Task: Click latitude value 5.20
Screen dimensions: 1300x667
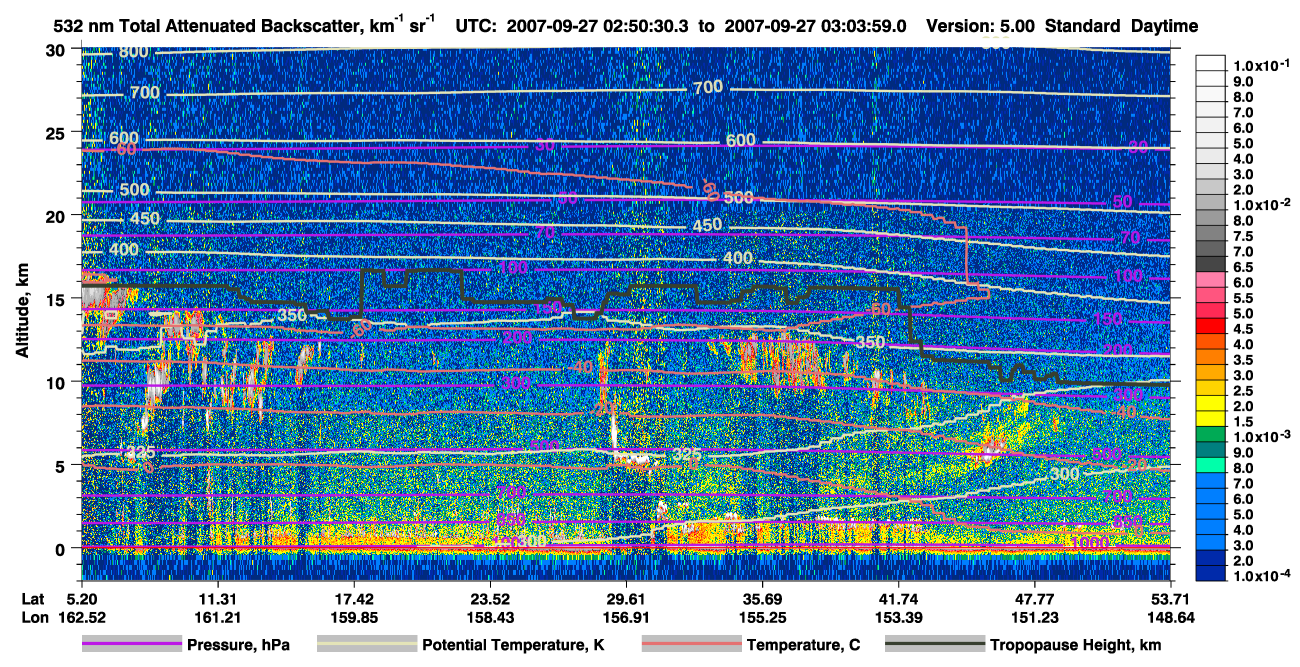Action: click(81, 599)
